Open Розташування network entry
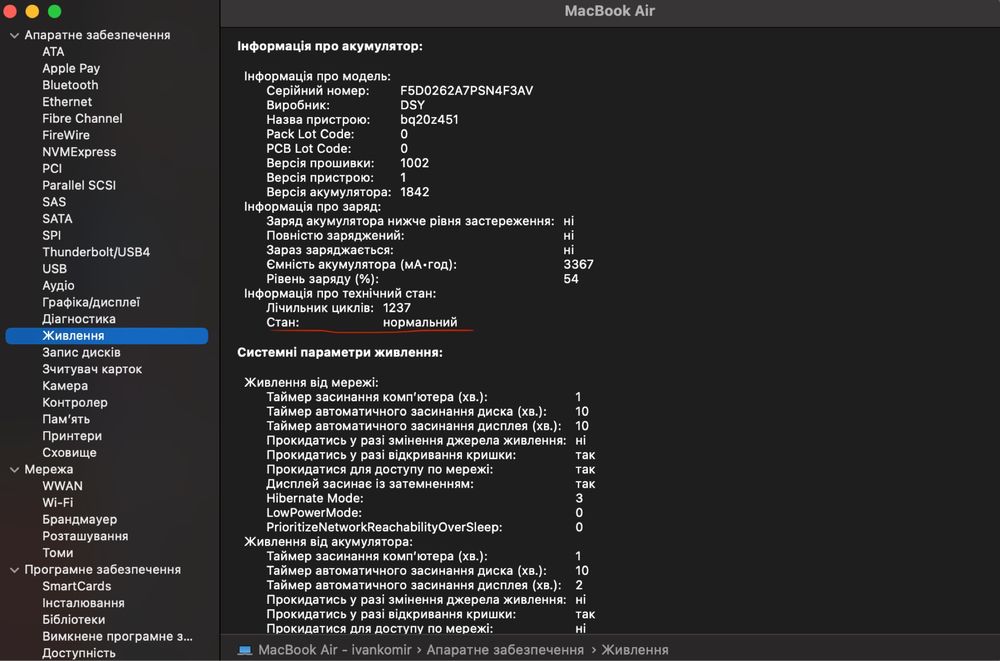 click(85, 536)
